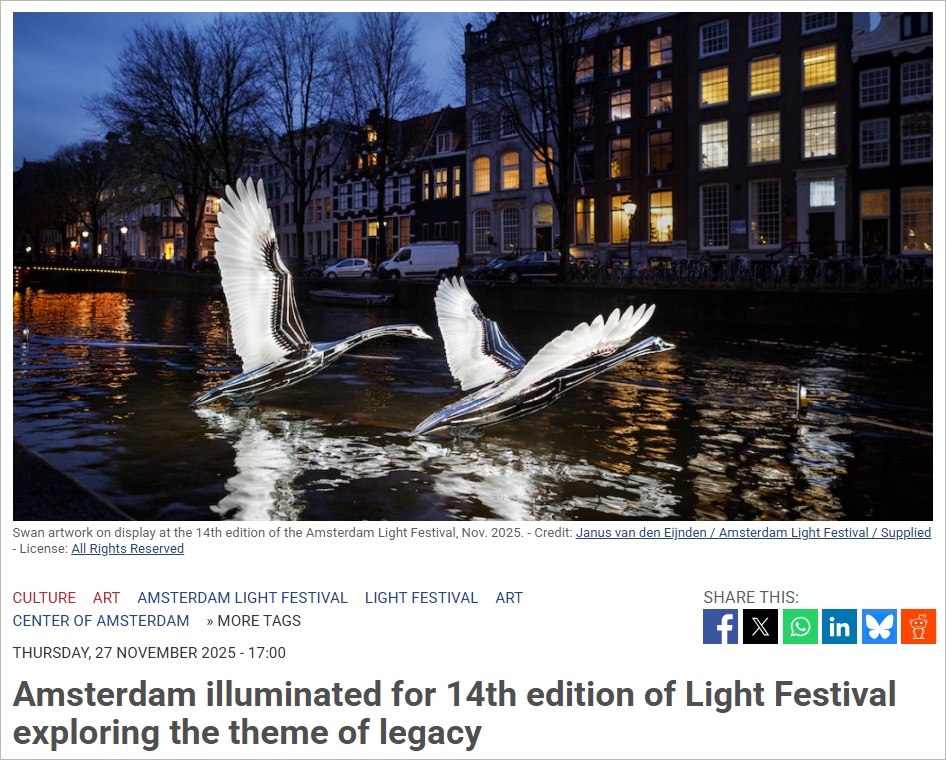Viewport: 946px width, 760px height.
Task: Open the CENTER OF AMSTERDAM tag
Action: pyautogui.click(x=101, y=621)
